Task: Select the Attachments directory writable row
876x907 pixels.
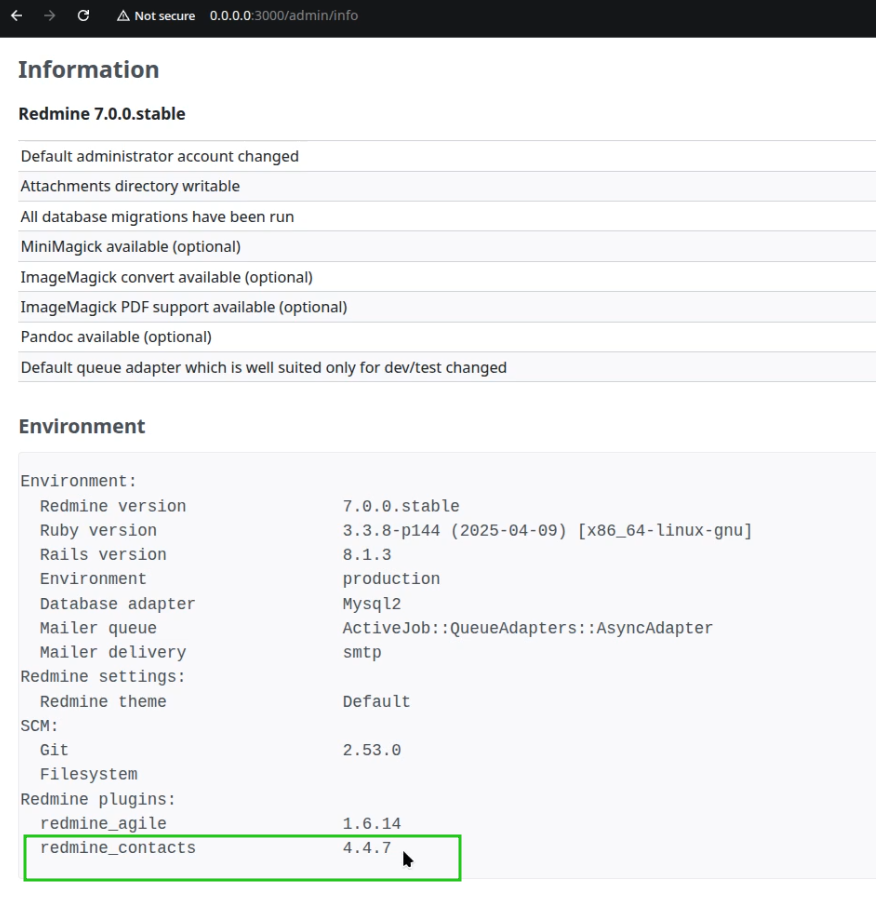Action: (447, 186)
